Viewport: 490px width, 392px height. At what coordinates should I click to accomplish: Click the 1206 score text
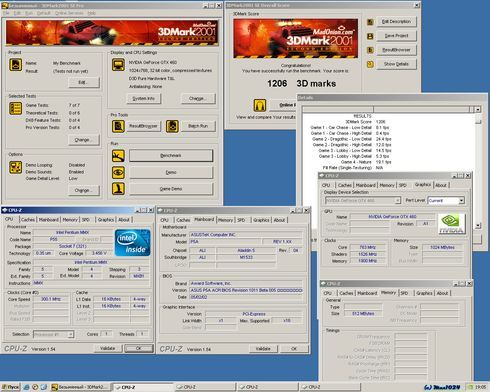pyautogui.click(x=277, y=83)
